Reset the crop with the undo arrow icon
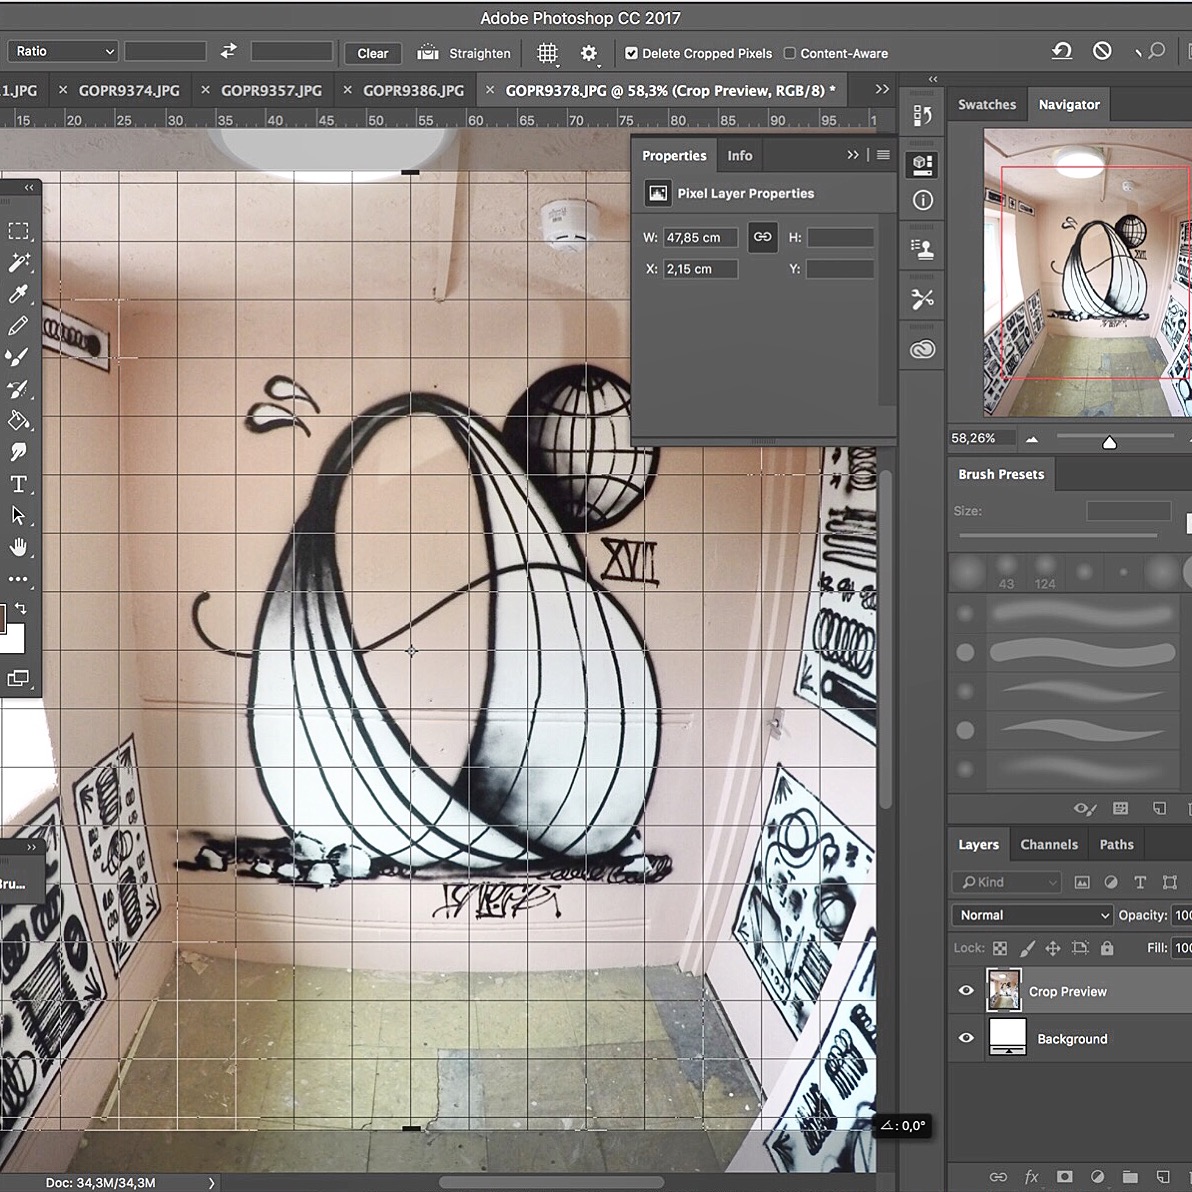This screenshot has width=1192, height=1192. pyautogui.click(x=1062, y=51)
